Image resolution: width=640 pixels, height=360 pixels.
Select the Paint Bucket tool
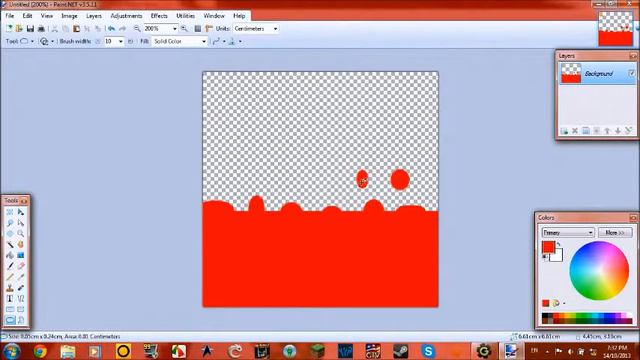point(10,255)
